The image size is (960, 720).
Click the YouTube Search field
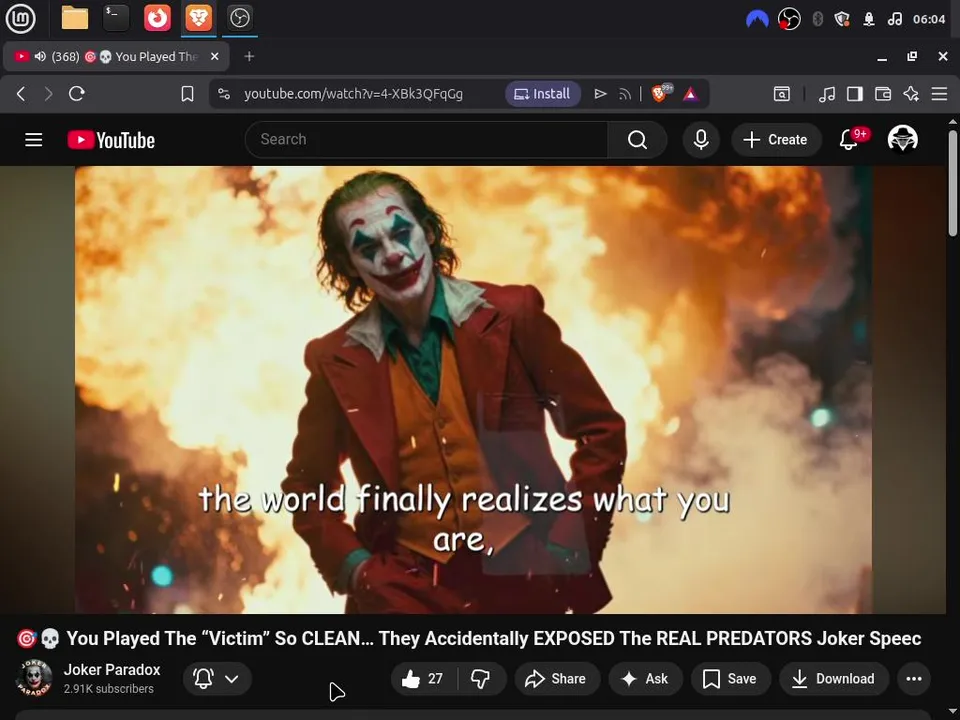(427, 140)
